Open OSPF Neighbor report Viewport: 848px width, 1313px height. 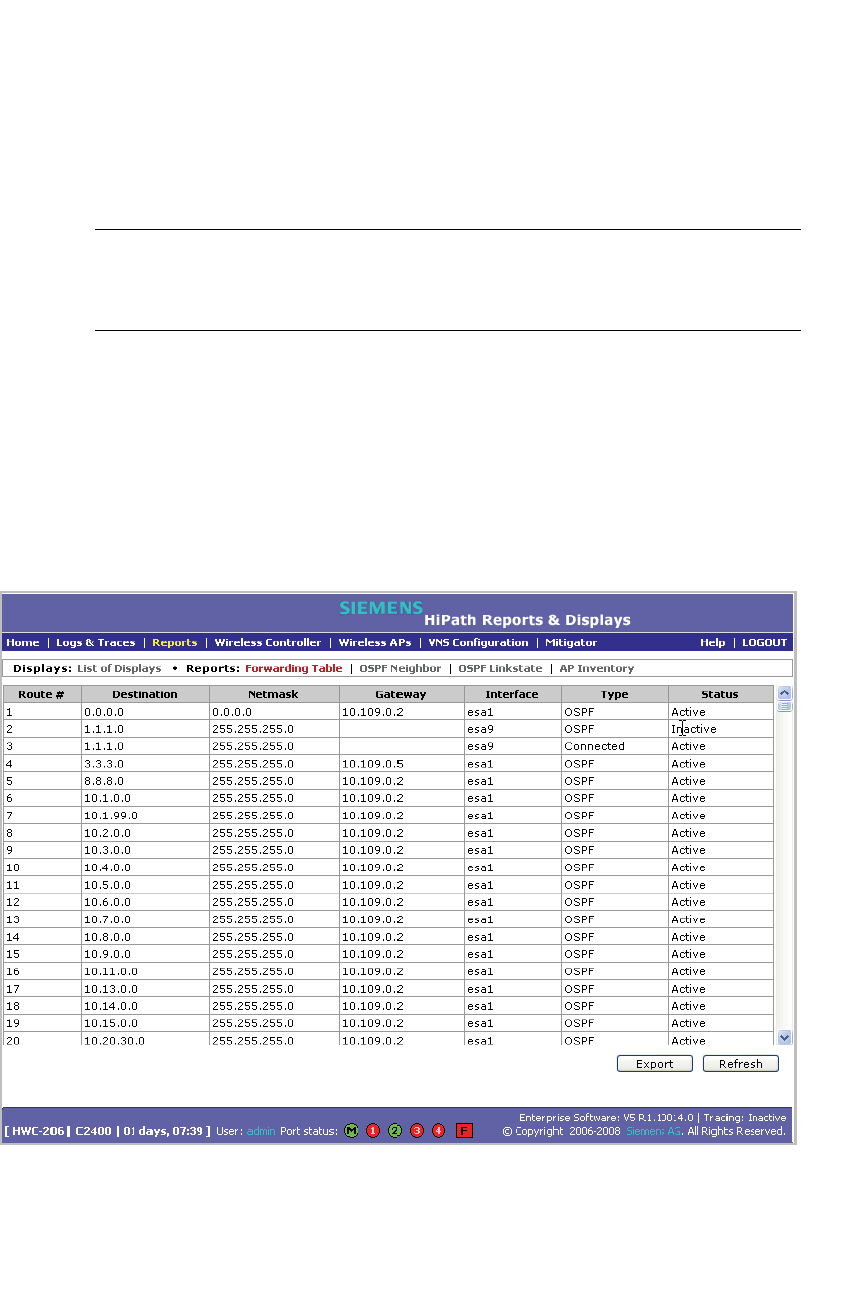pos(400,668)
